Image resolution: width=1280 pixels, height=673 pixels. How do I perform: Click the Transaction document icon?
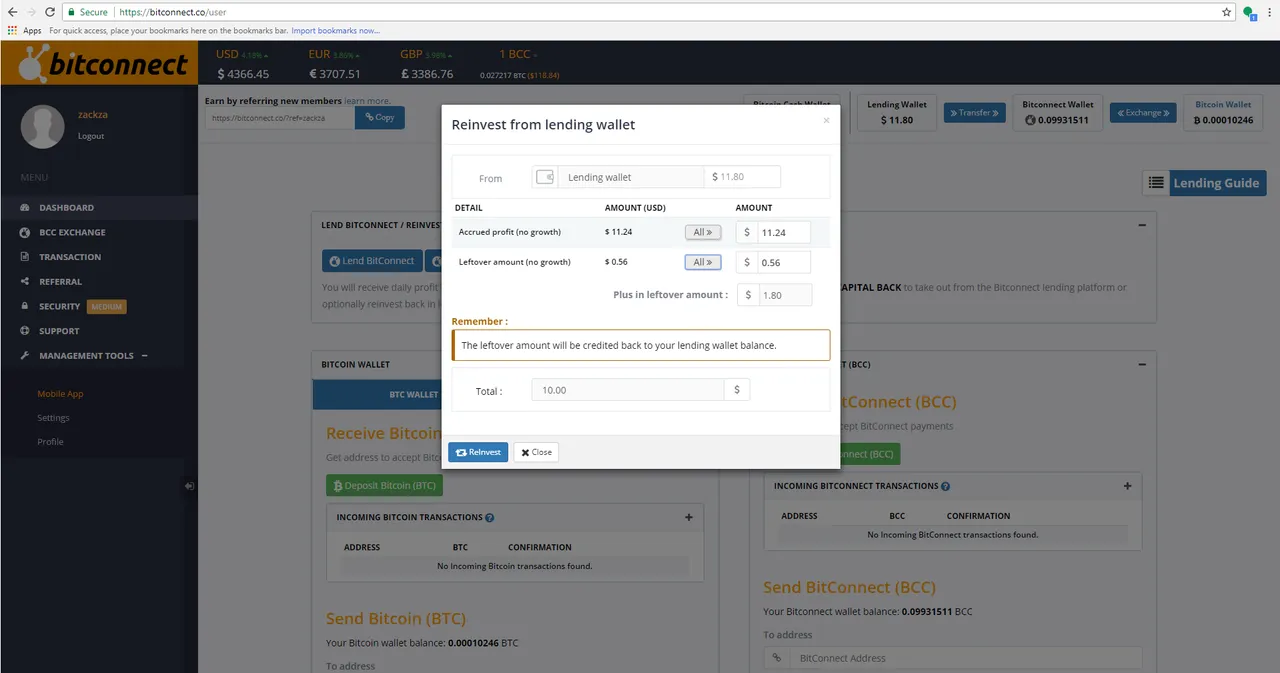pyautogui.click(x=25, y=257)
